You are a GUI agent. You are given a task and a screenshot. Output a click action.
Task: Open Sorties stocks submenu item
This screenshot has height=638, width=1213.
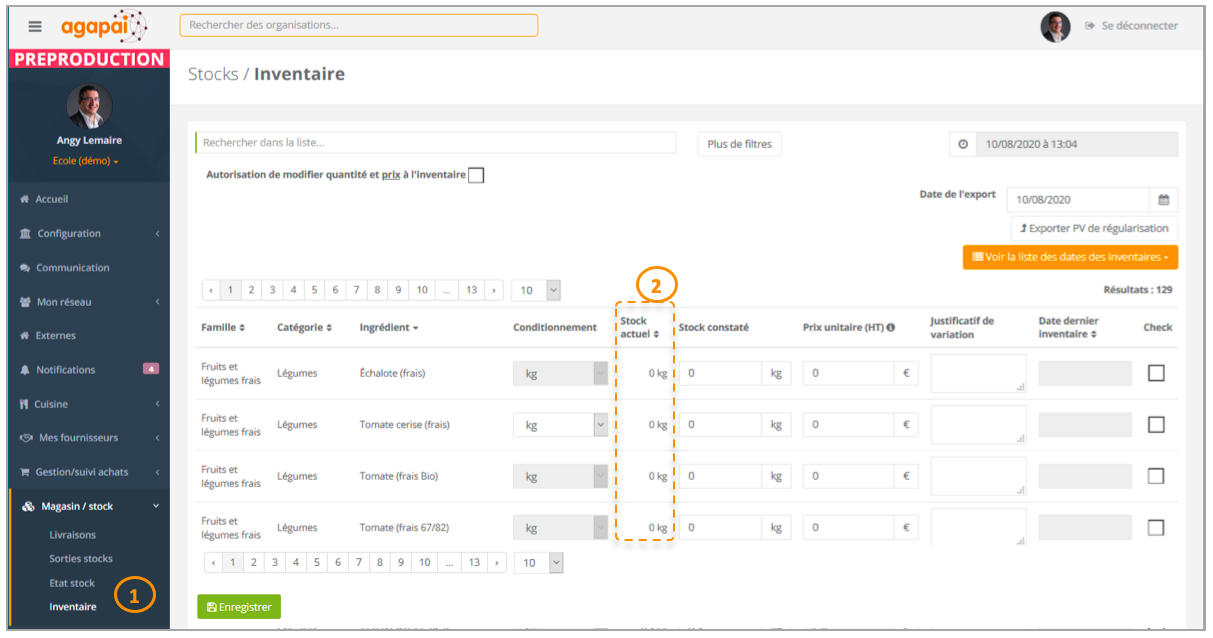(x=81, y=558)
